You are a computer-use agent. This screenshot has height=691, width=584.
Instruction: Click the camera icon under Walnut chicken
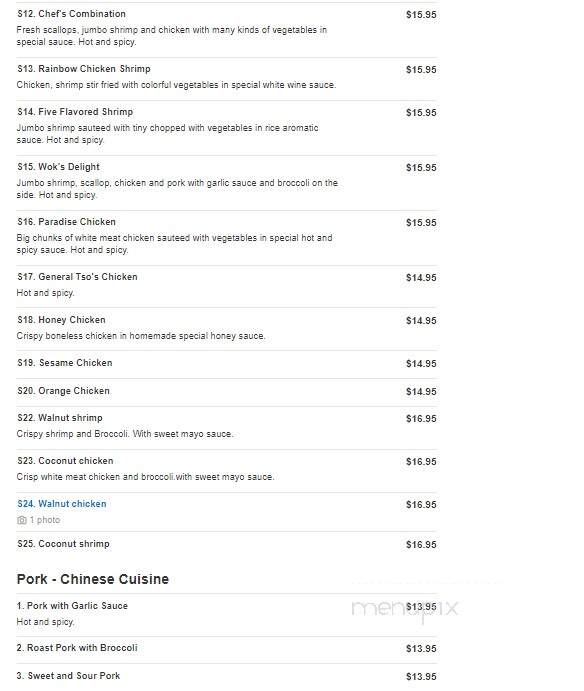(22, 520)
